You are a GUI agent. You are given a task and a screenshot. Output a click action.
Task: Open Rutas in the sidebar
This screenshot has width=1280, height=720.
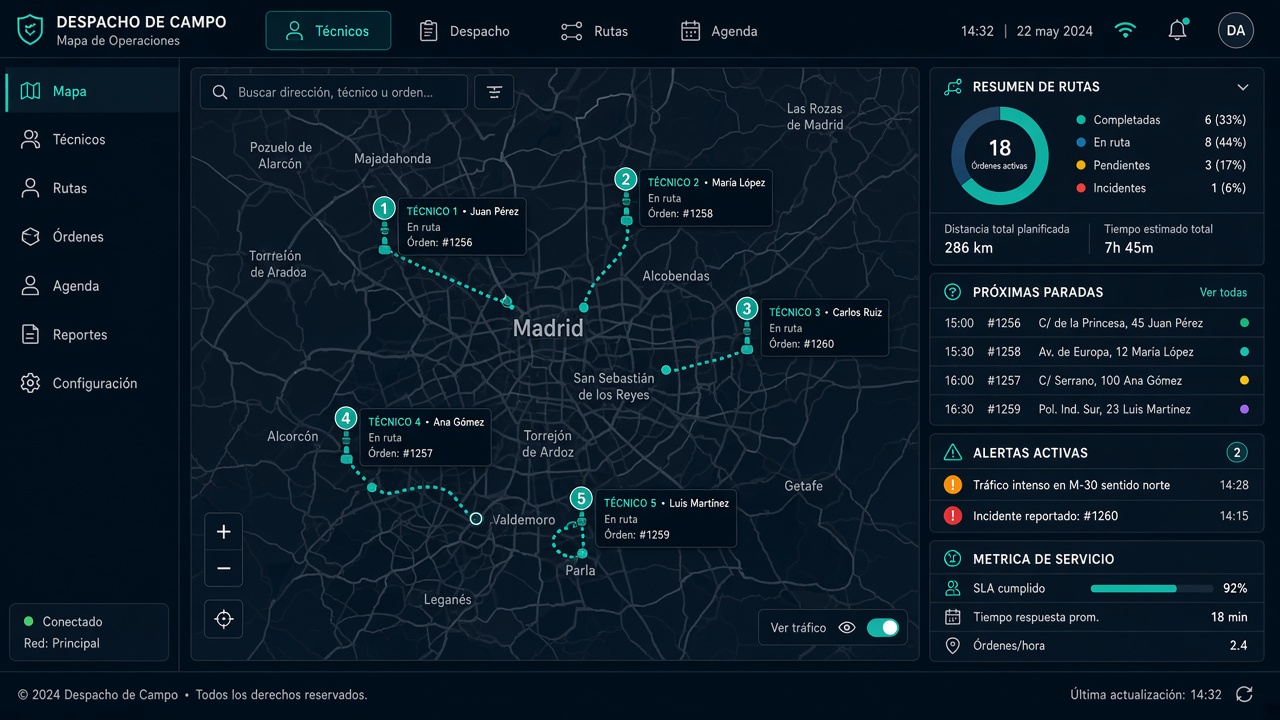[92, 188]
